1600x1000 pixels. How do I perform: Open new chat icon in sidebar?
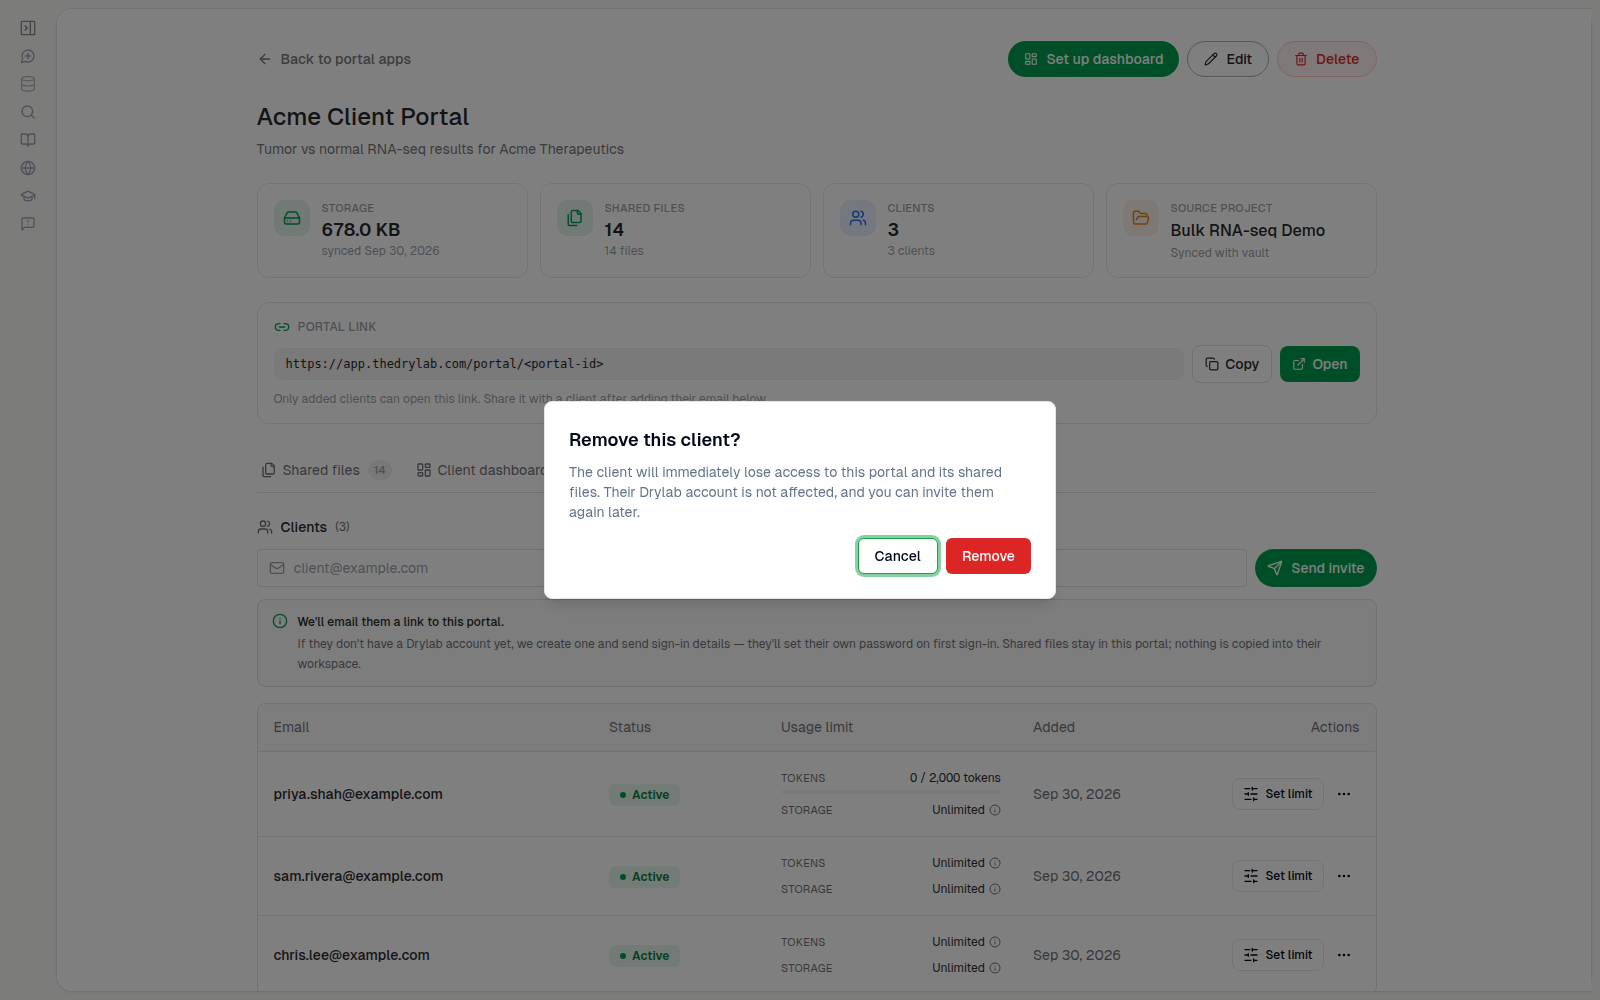tap(28, 56)
